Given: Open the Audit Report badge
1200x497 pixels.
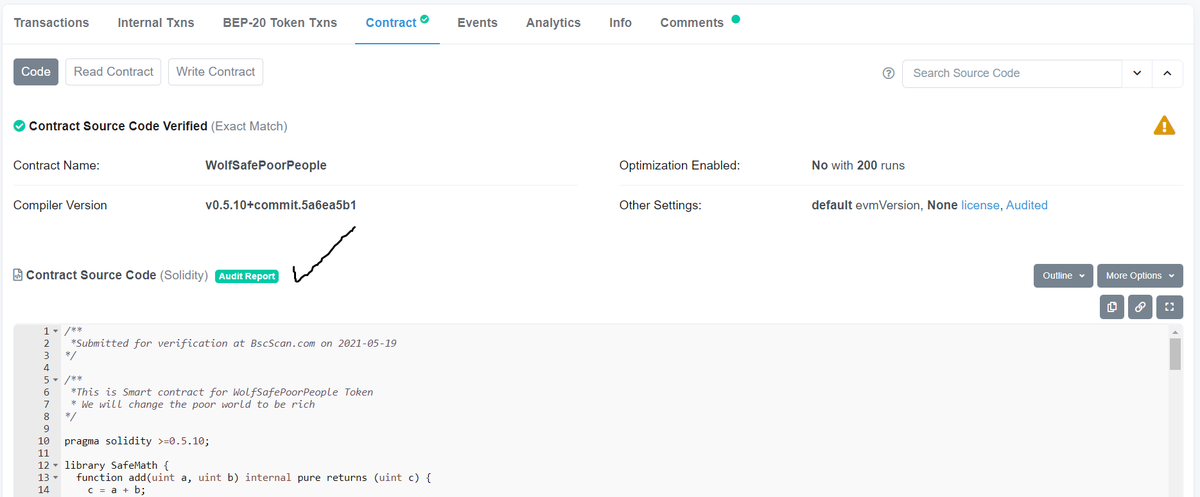Looking at the screenshot, I should 247,276.
